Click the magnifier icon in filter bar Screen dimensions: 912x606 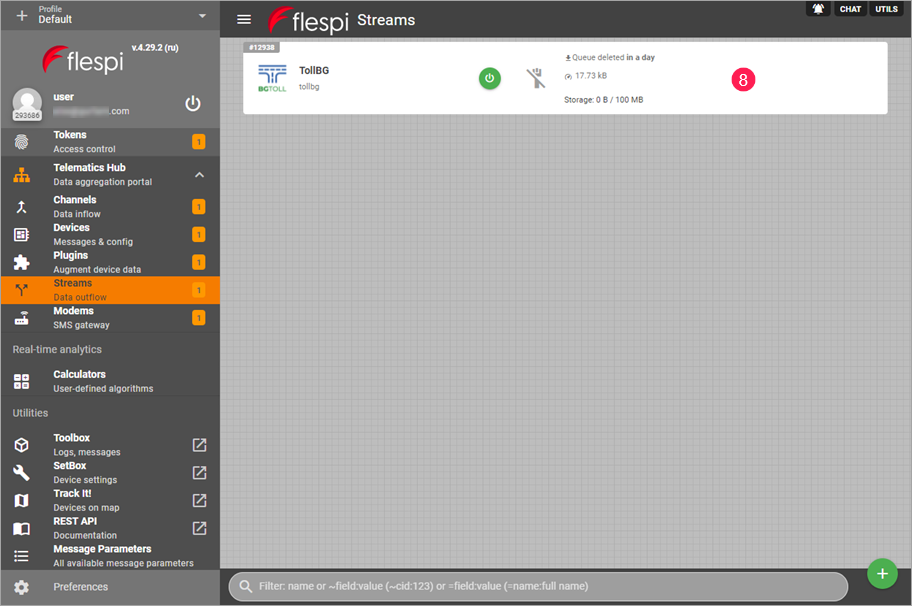click(245, 586)
